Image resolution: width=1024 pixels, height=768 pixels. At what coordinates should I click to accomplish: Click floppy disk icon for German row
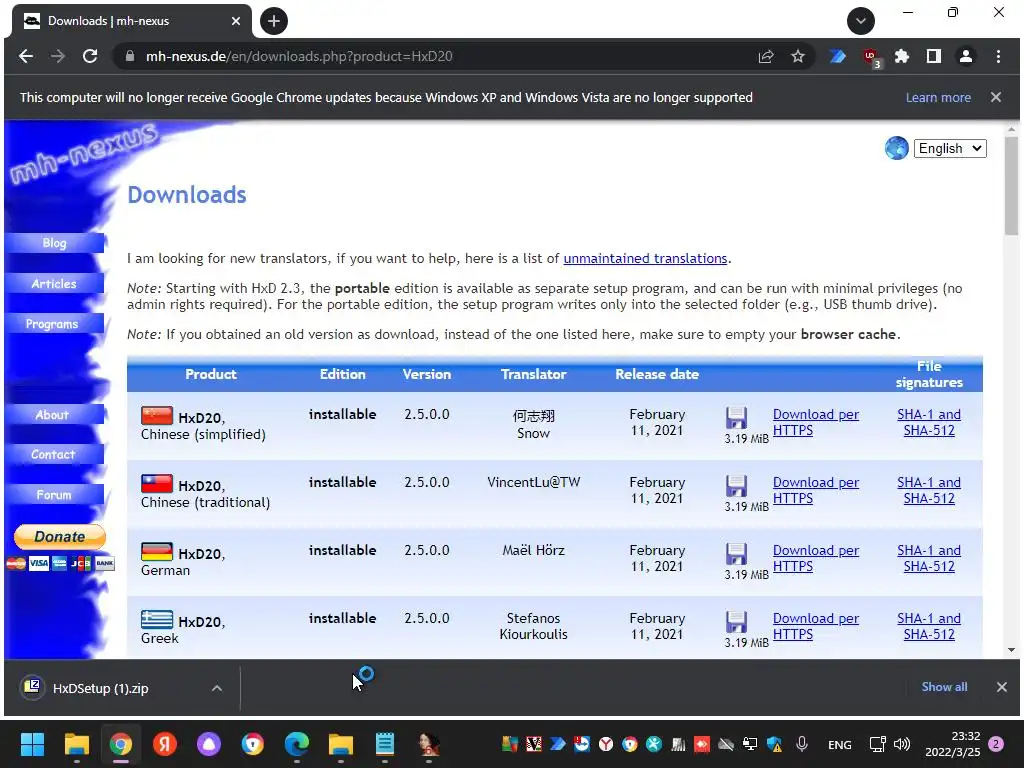coord(736,554)
